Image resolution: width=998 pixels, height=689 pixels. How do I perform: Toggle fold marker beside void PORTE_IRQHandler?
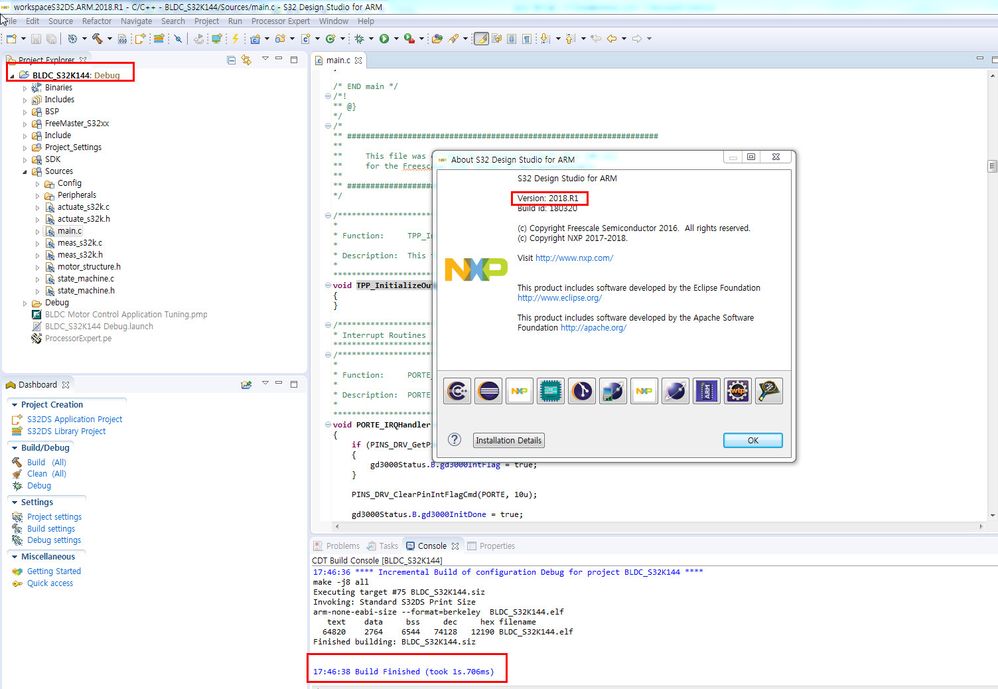pyautogui.click(x=328, y=424)
